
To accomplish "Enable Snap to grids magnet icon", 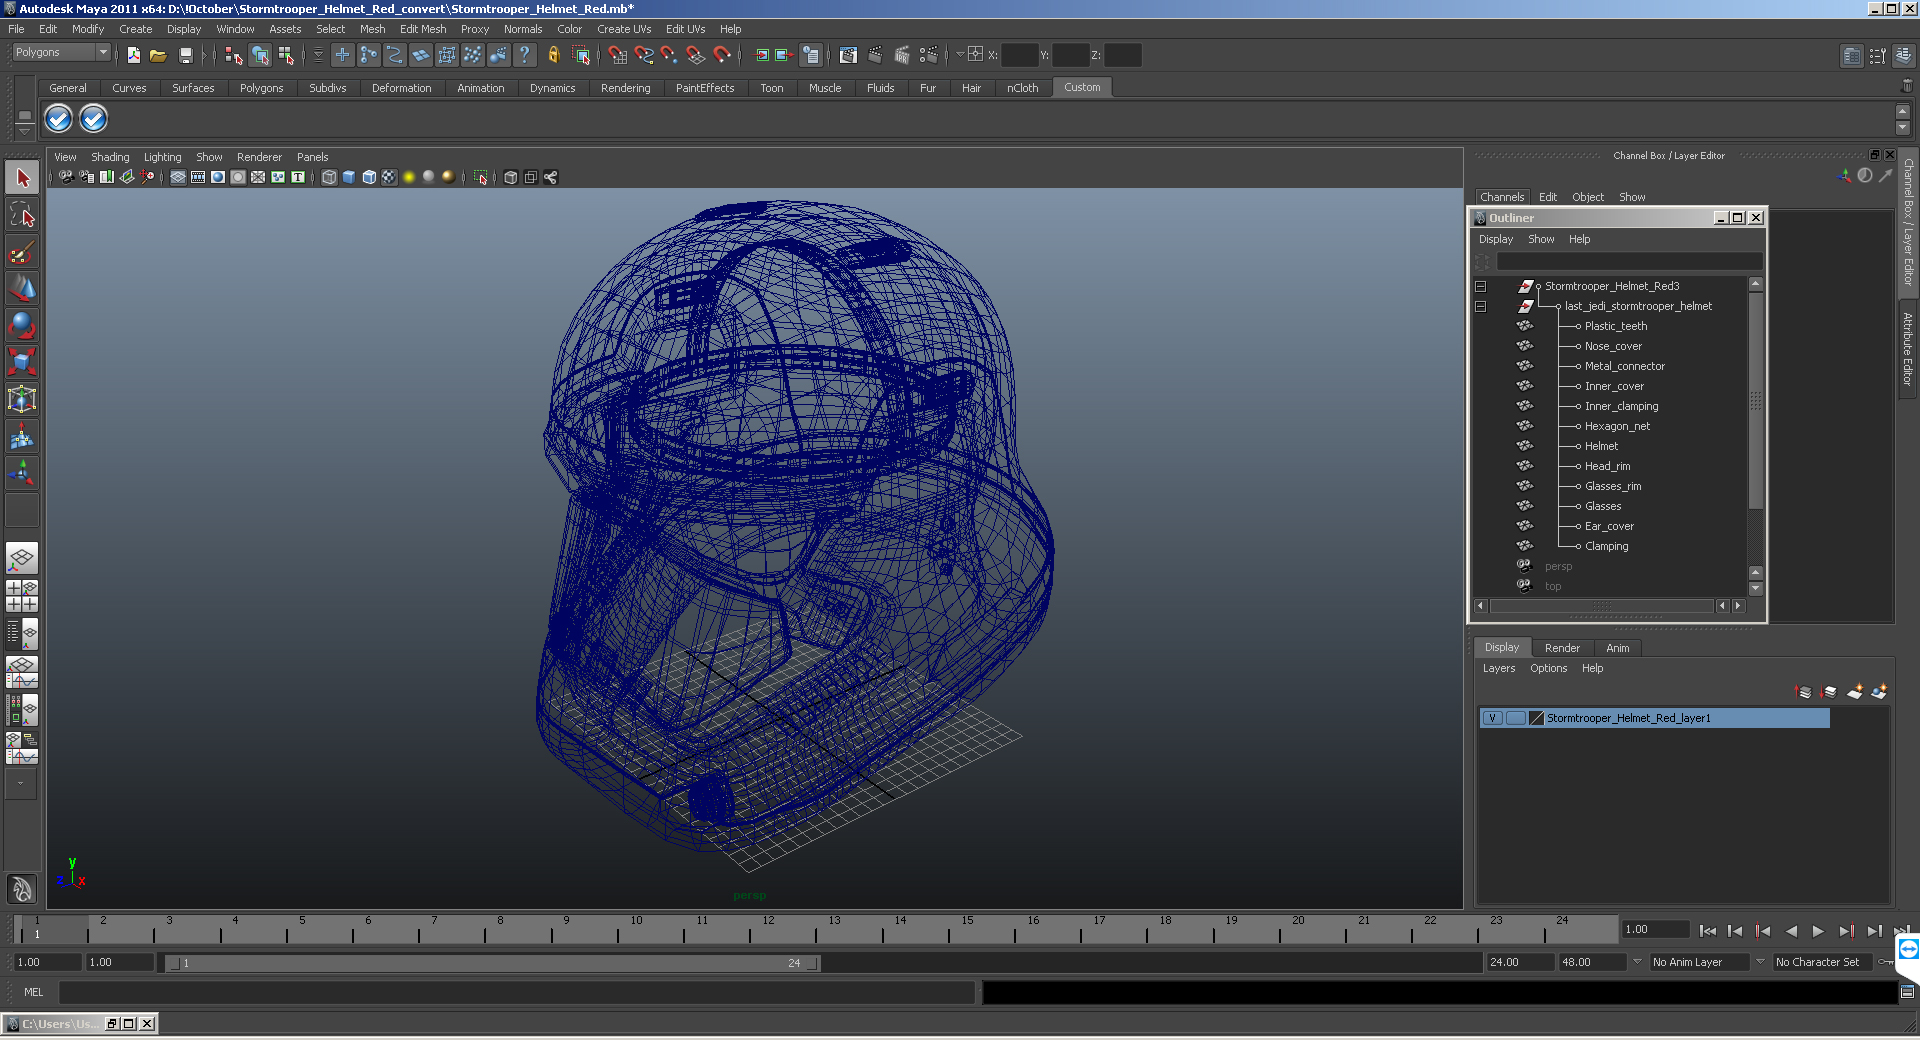I will (617, 55).
